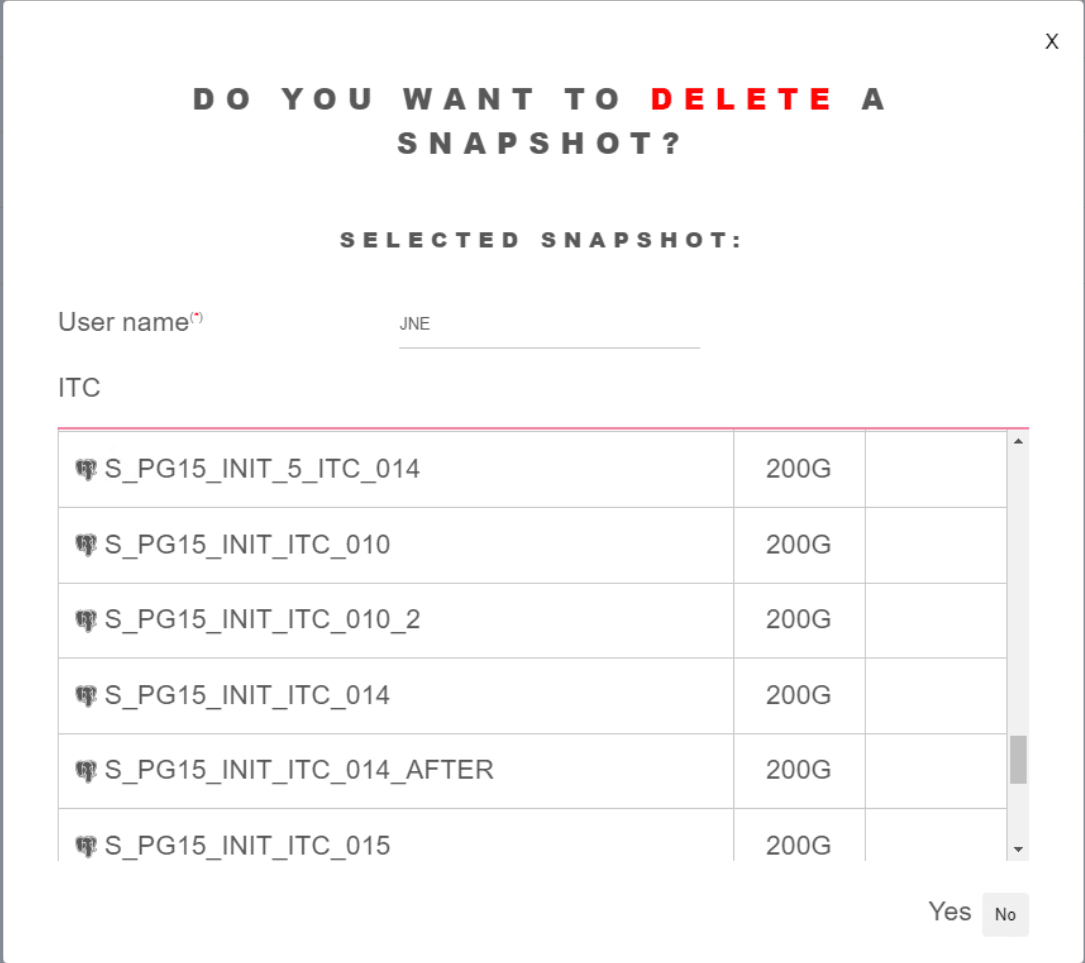Select snapshot S_PG15_INIT_ITC_010_2
Image resolution: width=1085 pixels, height=963 pixels.
pos(262,620)
